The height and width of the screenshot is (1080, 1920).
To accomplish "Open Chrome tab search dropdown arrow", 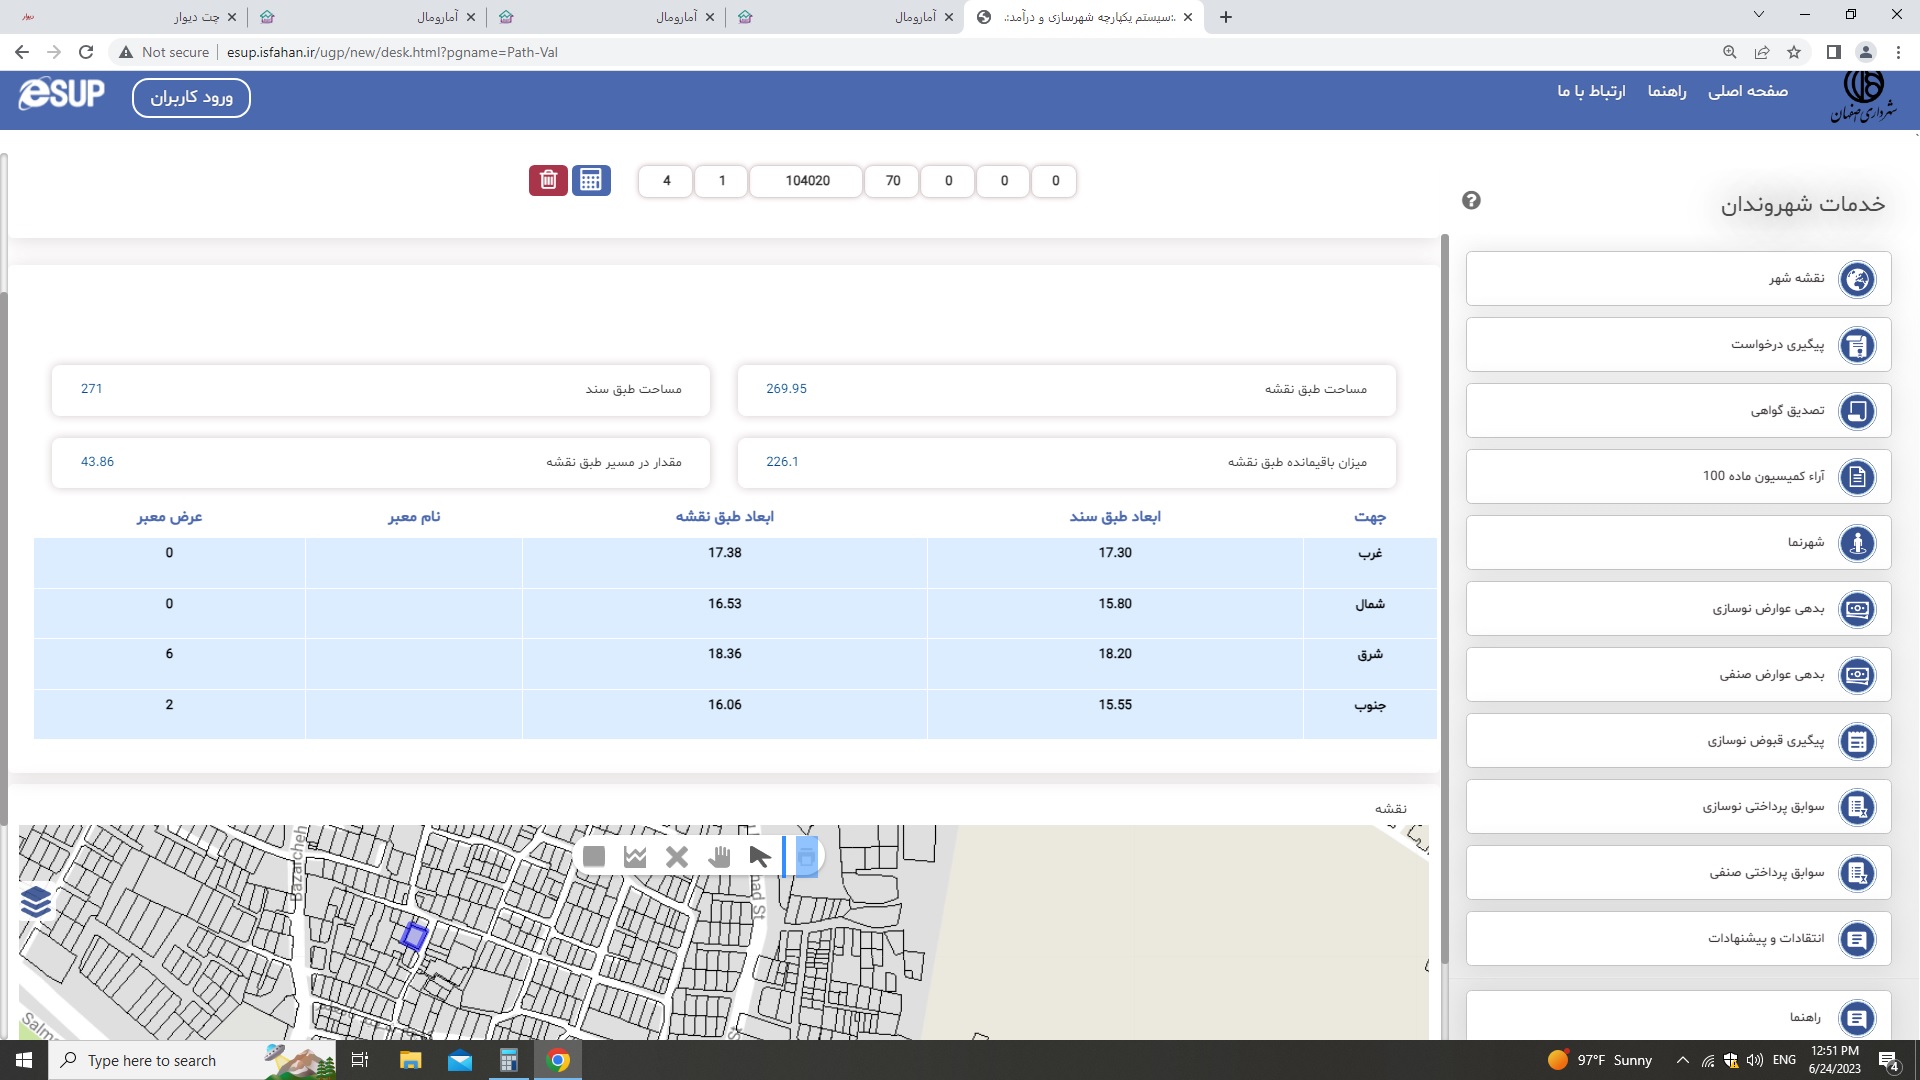I will (1759, 15).
